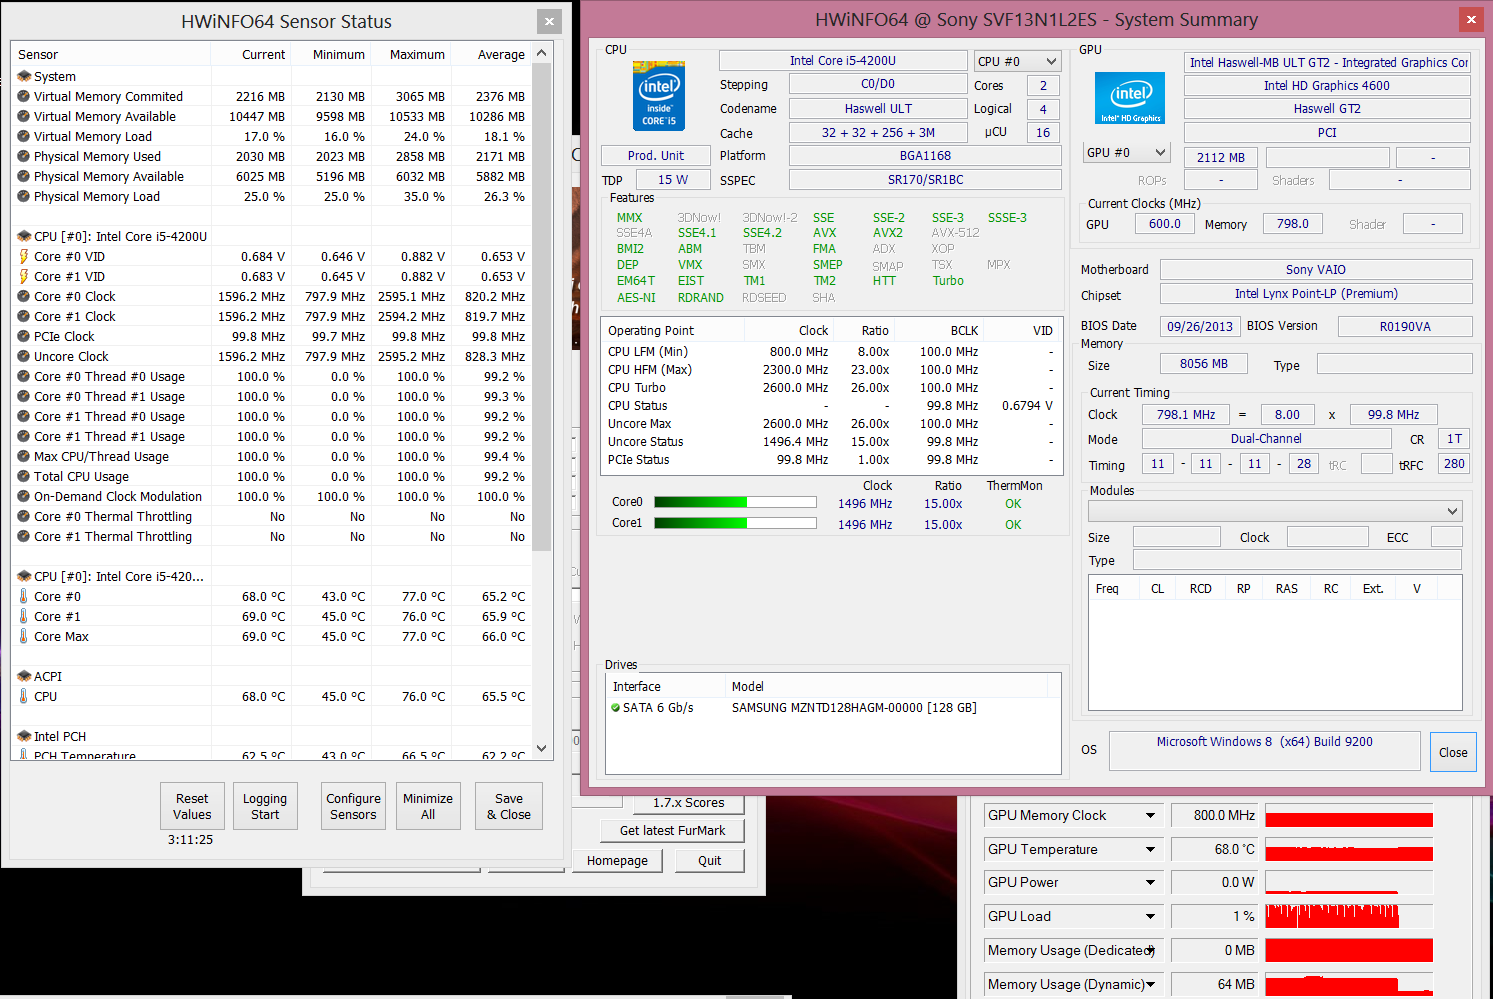Image resolution: width=1493 pixels, height=999 pixels.
Task: Click the Core1 clock load bar
Action: (735, 523)
